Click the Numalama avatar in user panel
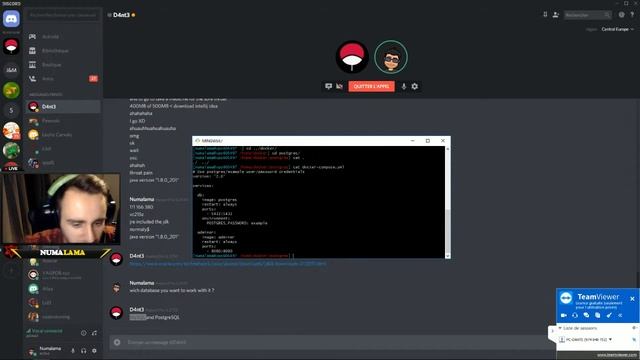This screenshot has height=360, width=640. click(32, 351)
